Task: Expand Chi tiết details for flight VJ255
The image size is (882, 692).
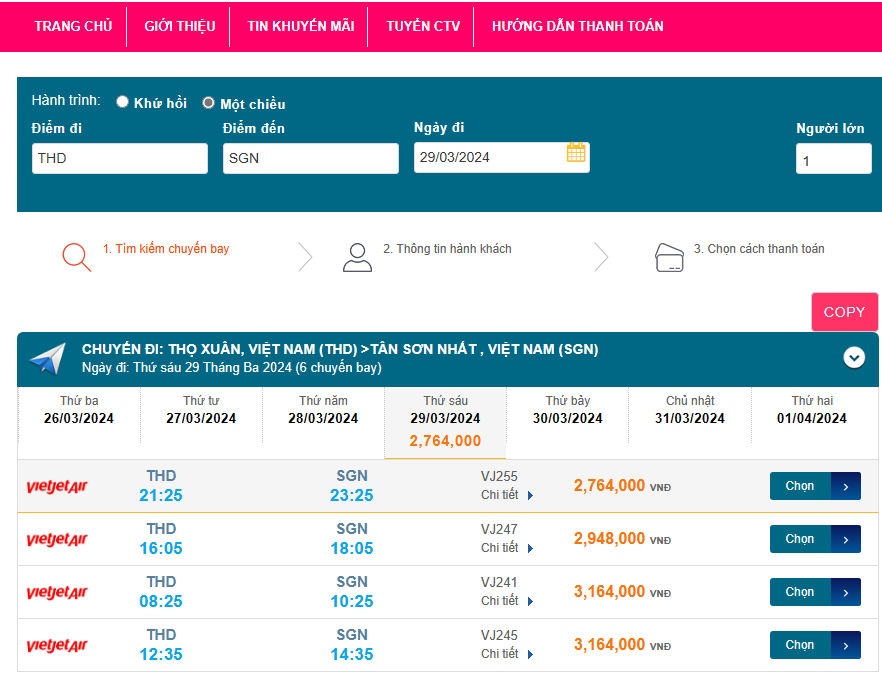Action: pos(506,495)
